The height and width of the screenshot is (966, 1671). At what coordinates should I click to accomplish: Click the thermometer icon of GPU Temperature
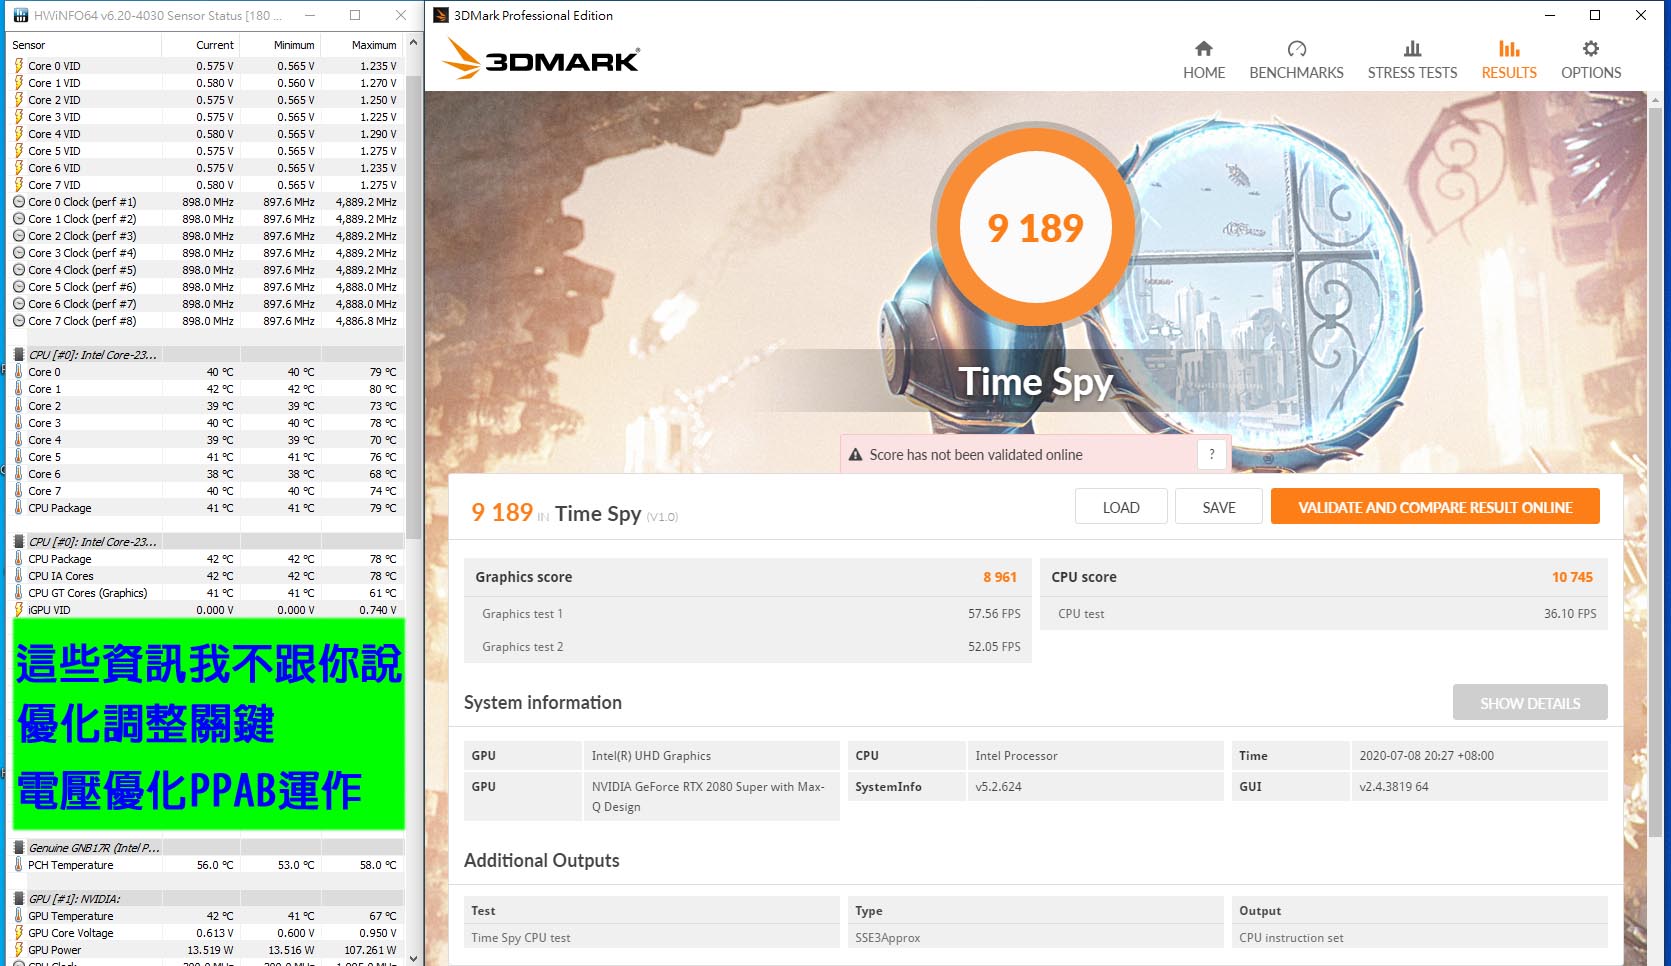[19, 916]
